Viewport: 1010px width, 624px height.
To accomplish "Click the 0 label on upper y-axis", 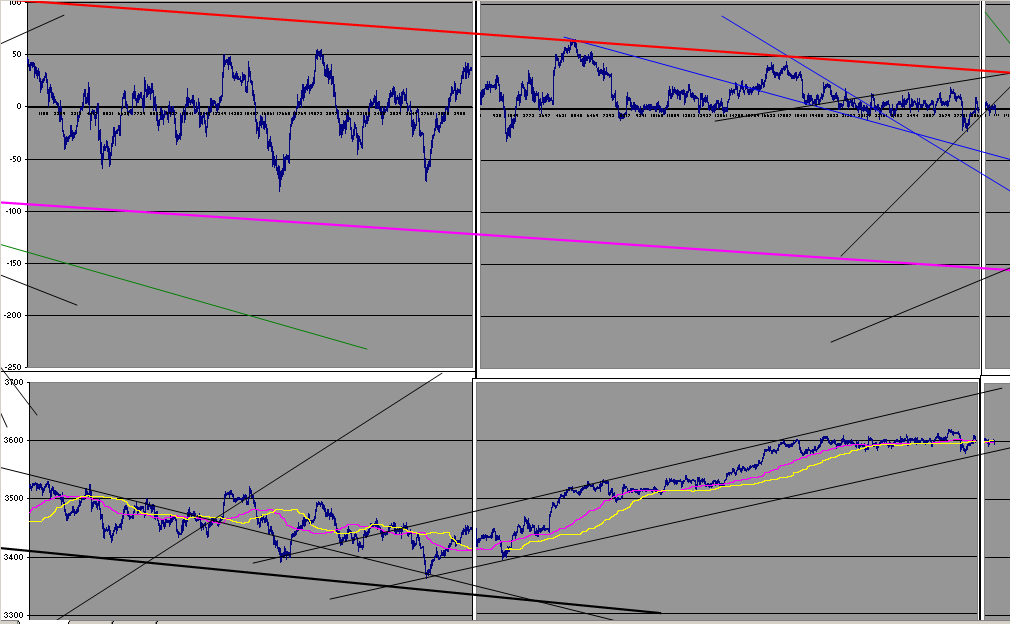I will (x=19, y=107).
